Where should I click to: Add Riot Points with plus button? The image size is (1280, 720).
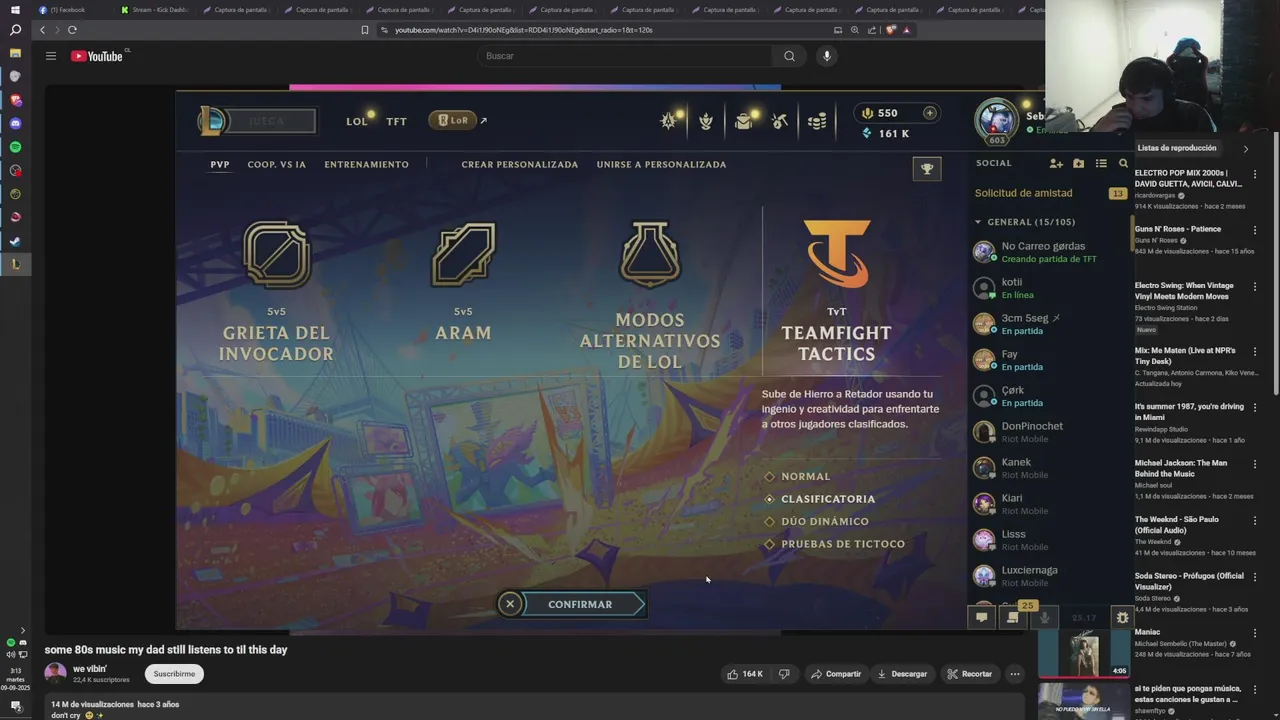tap(929, 113)
